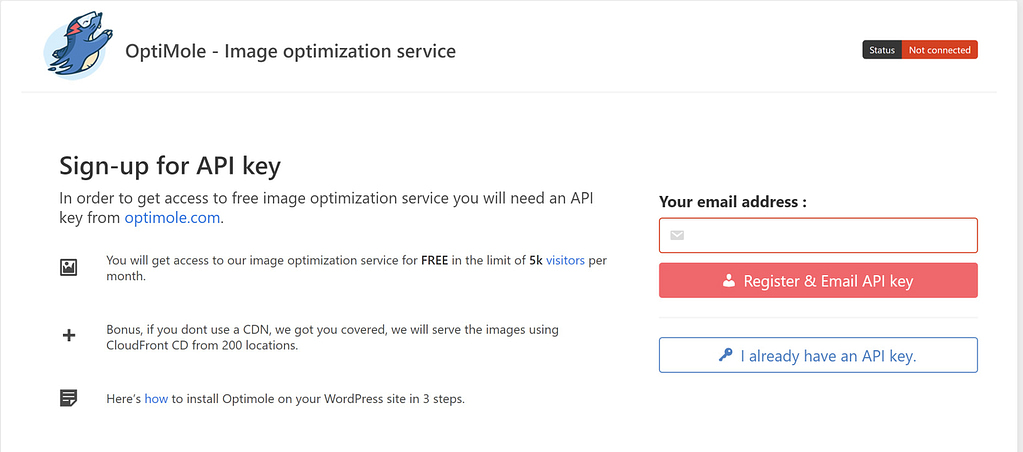Click the image picture icon beside FREE text

68,267
